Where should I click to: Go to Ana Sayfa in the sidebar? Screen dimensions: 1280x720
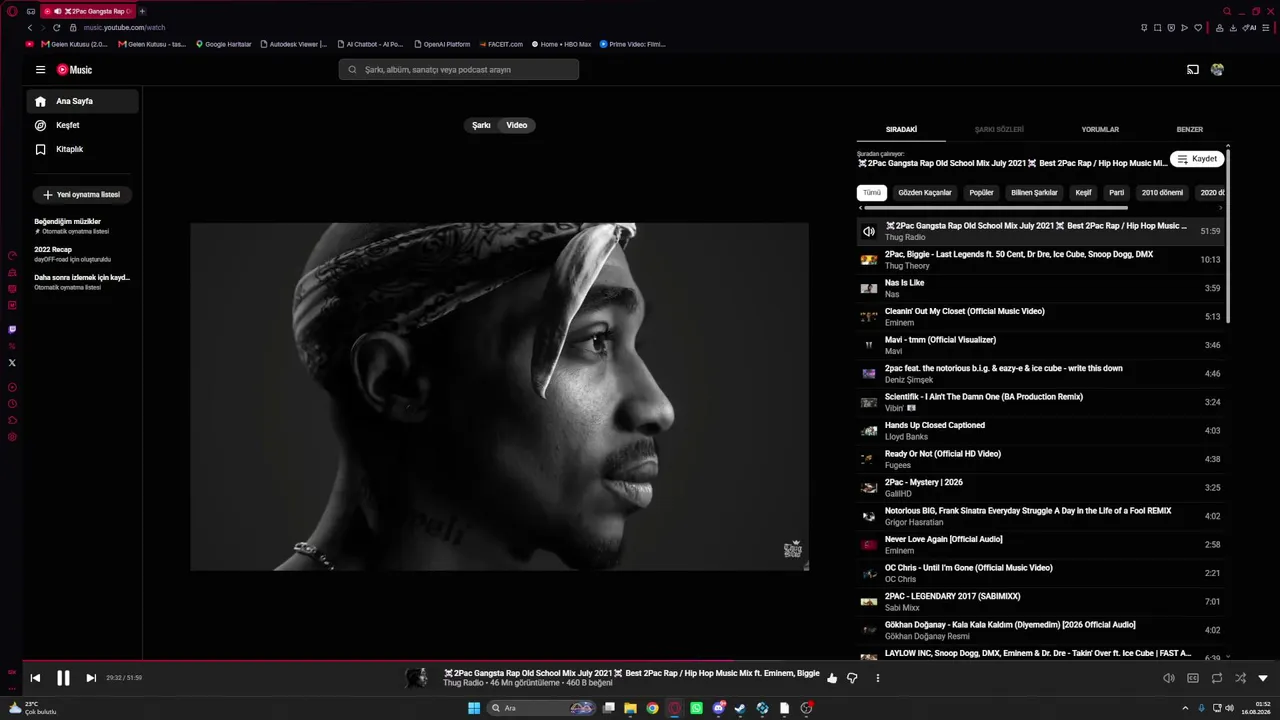click(x=83, y=101)
